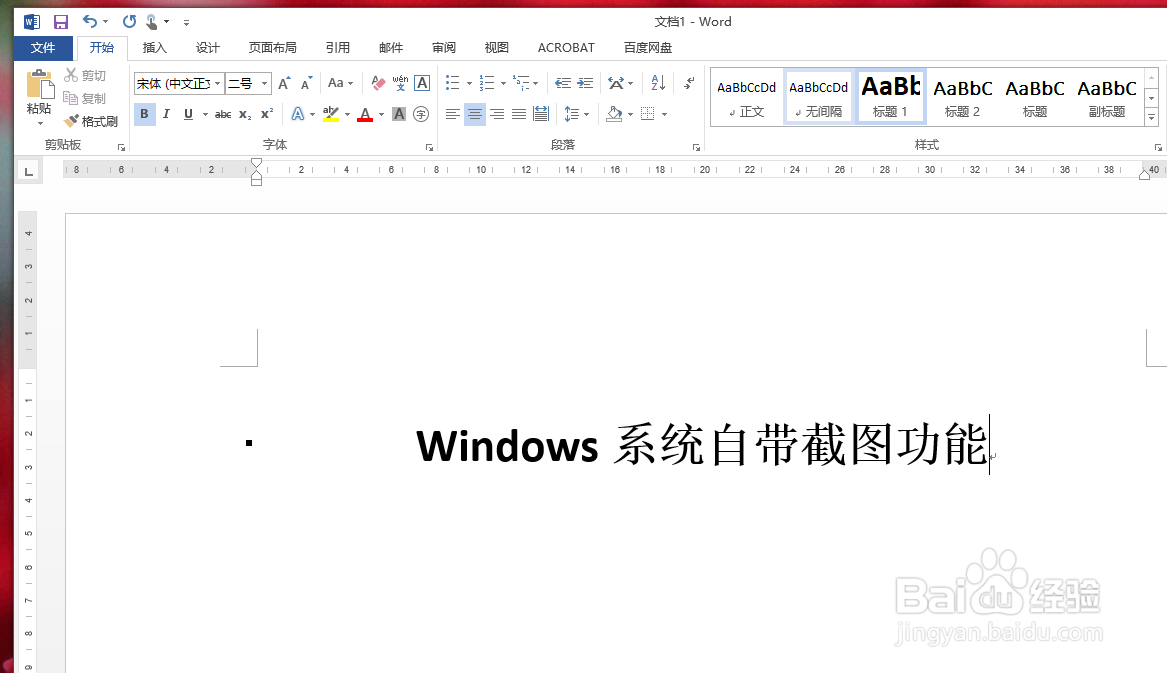1167x673 pixels.
Task: Clear all formatting with the eraser icon
Action: coord(378,83)
